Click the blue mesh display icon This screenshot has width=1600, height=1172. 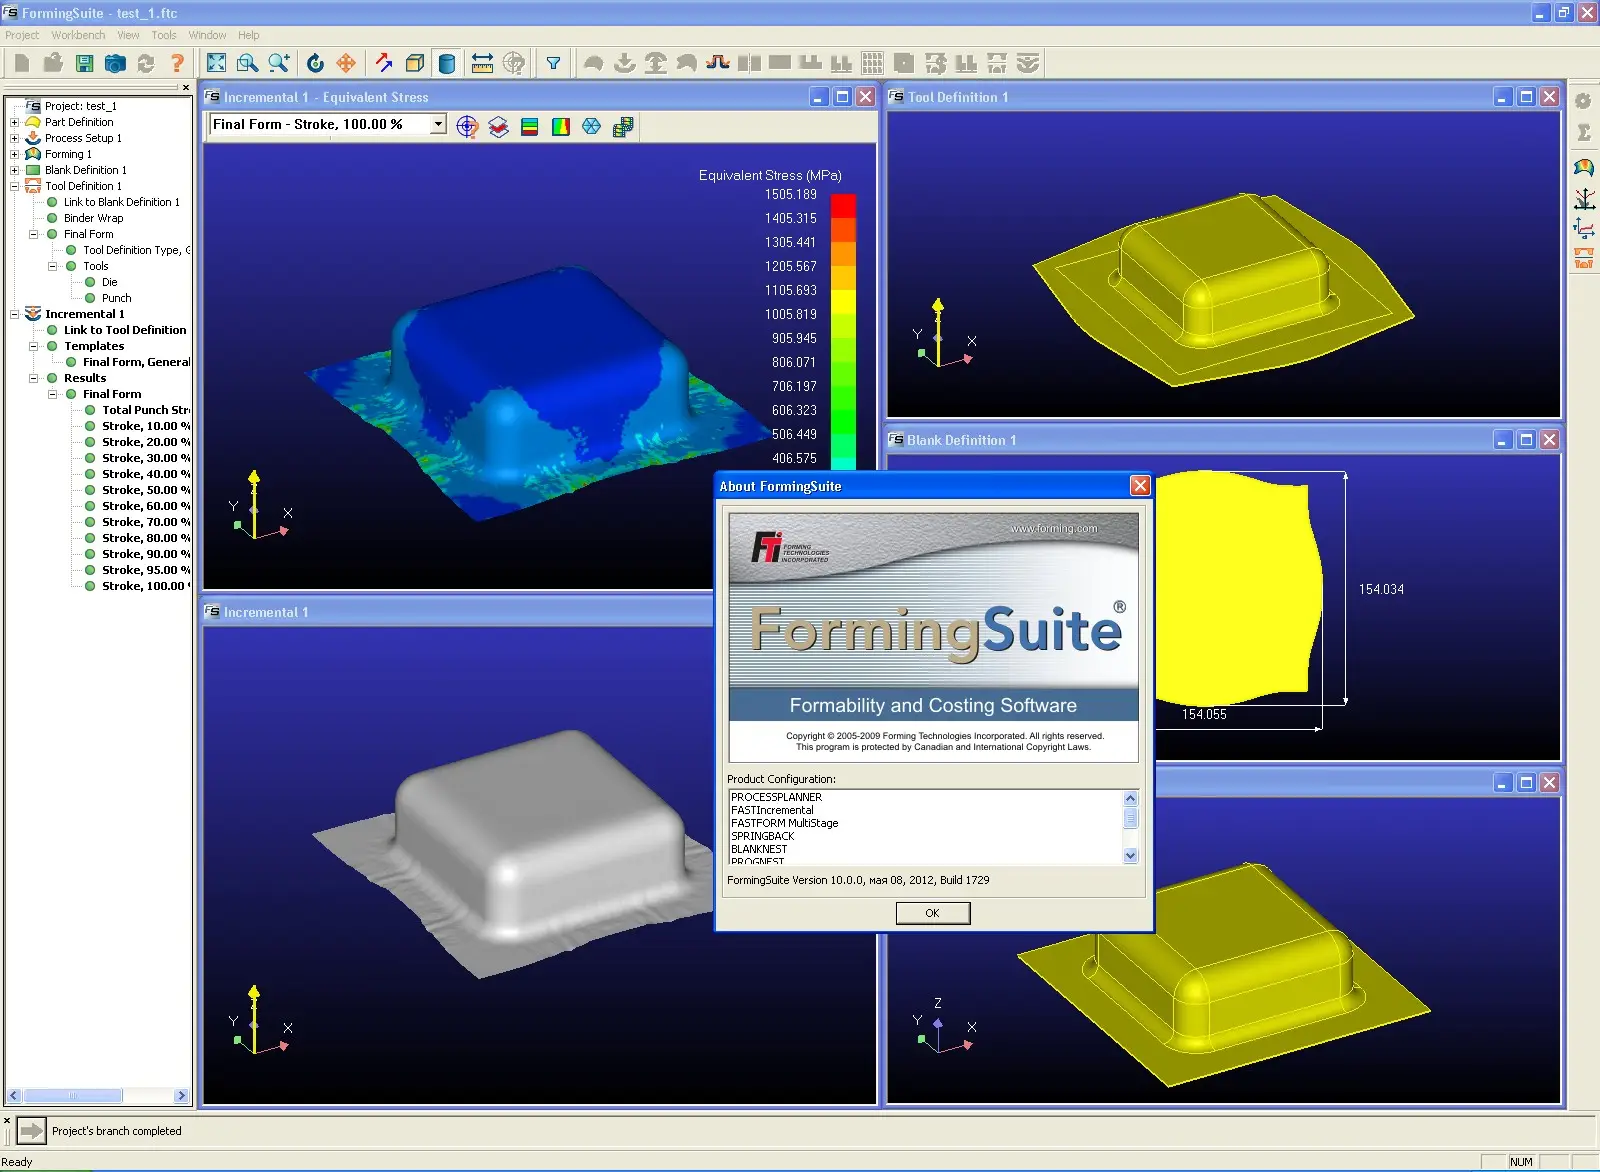coord(592,126)
